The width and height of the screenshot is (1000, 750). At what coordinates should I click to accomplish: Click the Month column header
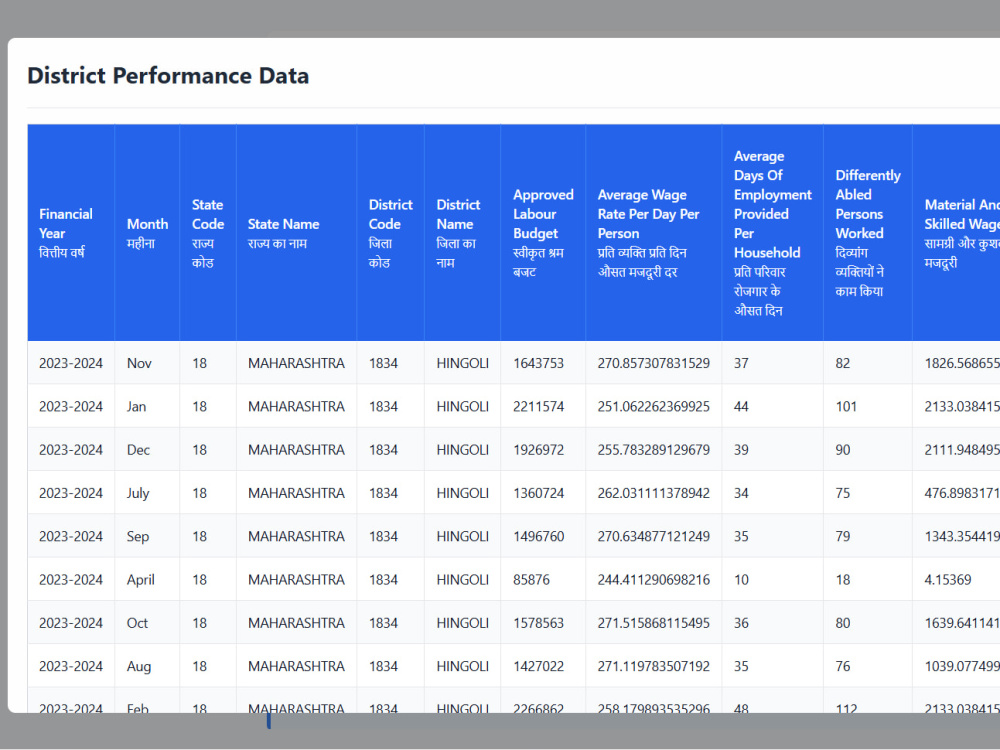click(147, 233)
